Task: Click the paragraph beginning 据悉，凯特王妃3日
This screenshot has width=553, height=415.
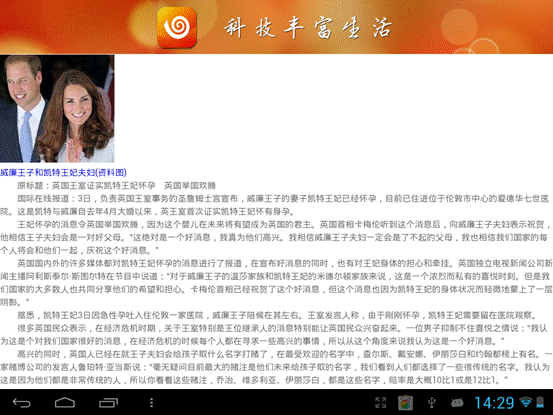Action: point(276,315)
